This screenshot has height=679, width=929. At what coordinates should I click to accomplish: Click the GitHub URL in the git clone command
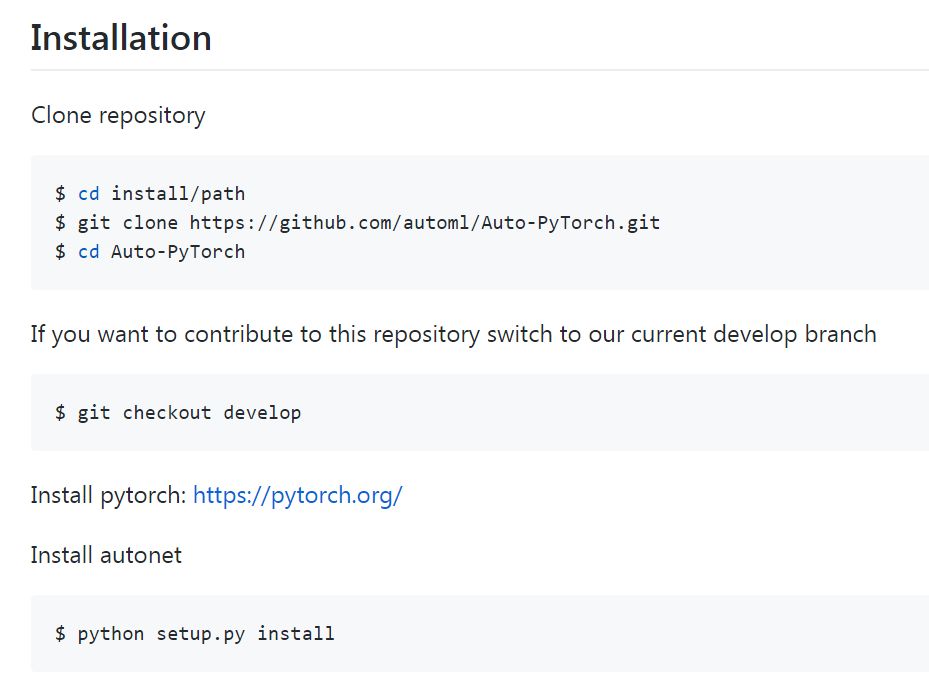tap(425, 222)
